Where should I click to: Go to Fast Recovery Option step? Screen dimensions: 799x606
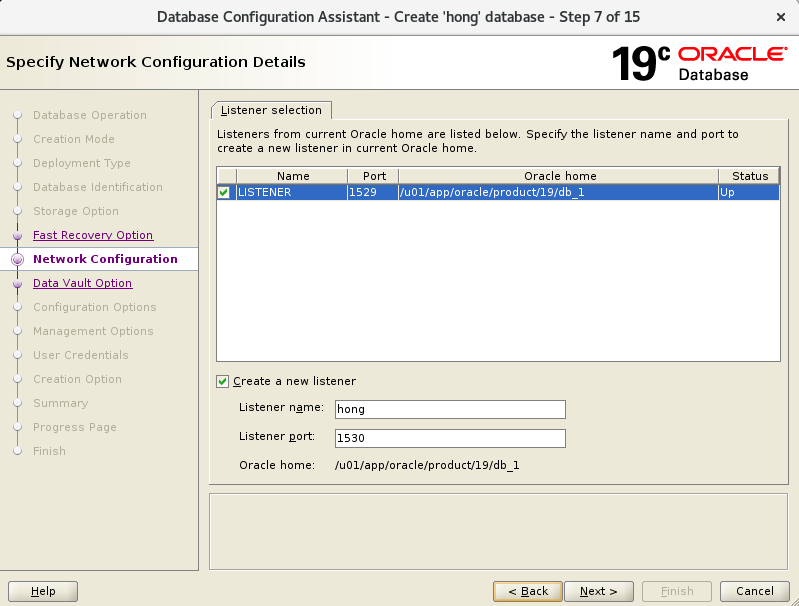click(x=93, y=235)
